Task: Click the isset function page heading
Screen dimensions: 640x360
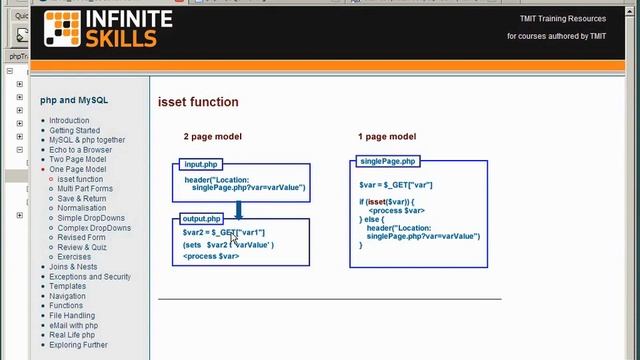Action: (x=198, y=102)
